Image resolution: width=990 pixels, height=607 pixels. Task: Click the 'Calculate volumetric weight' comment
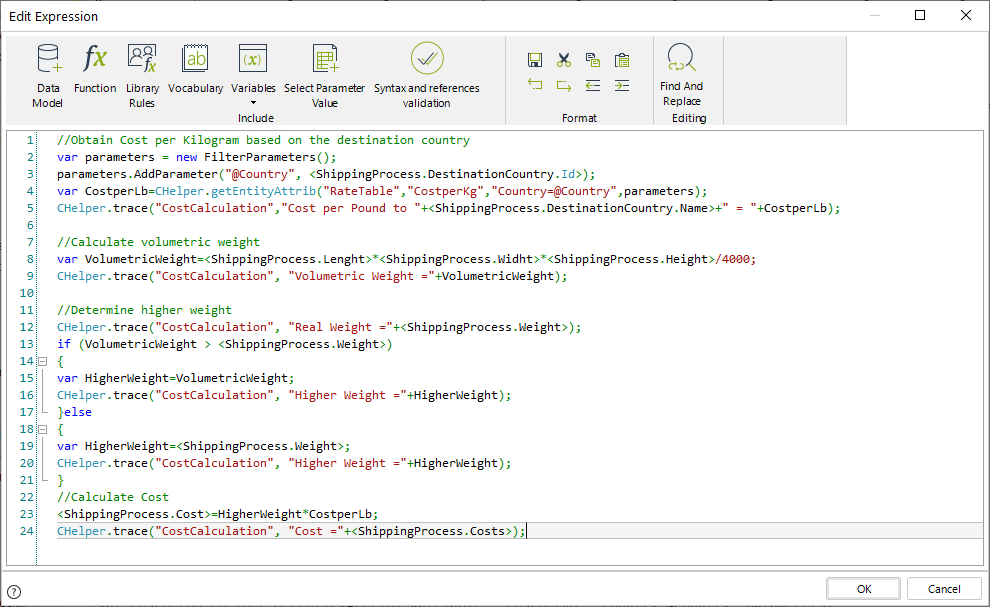[158, 243]
